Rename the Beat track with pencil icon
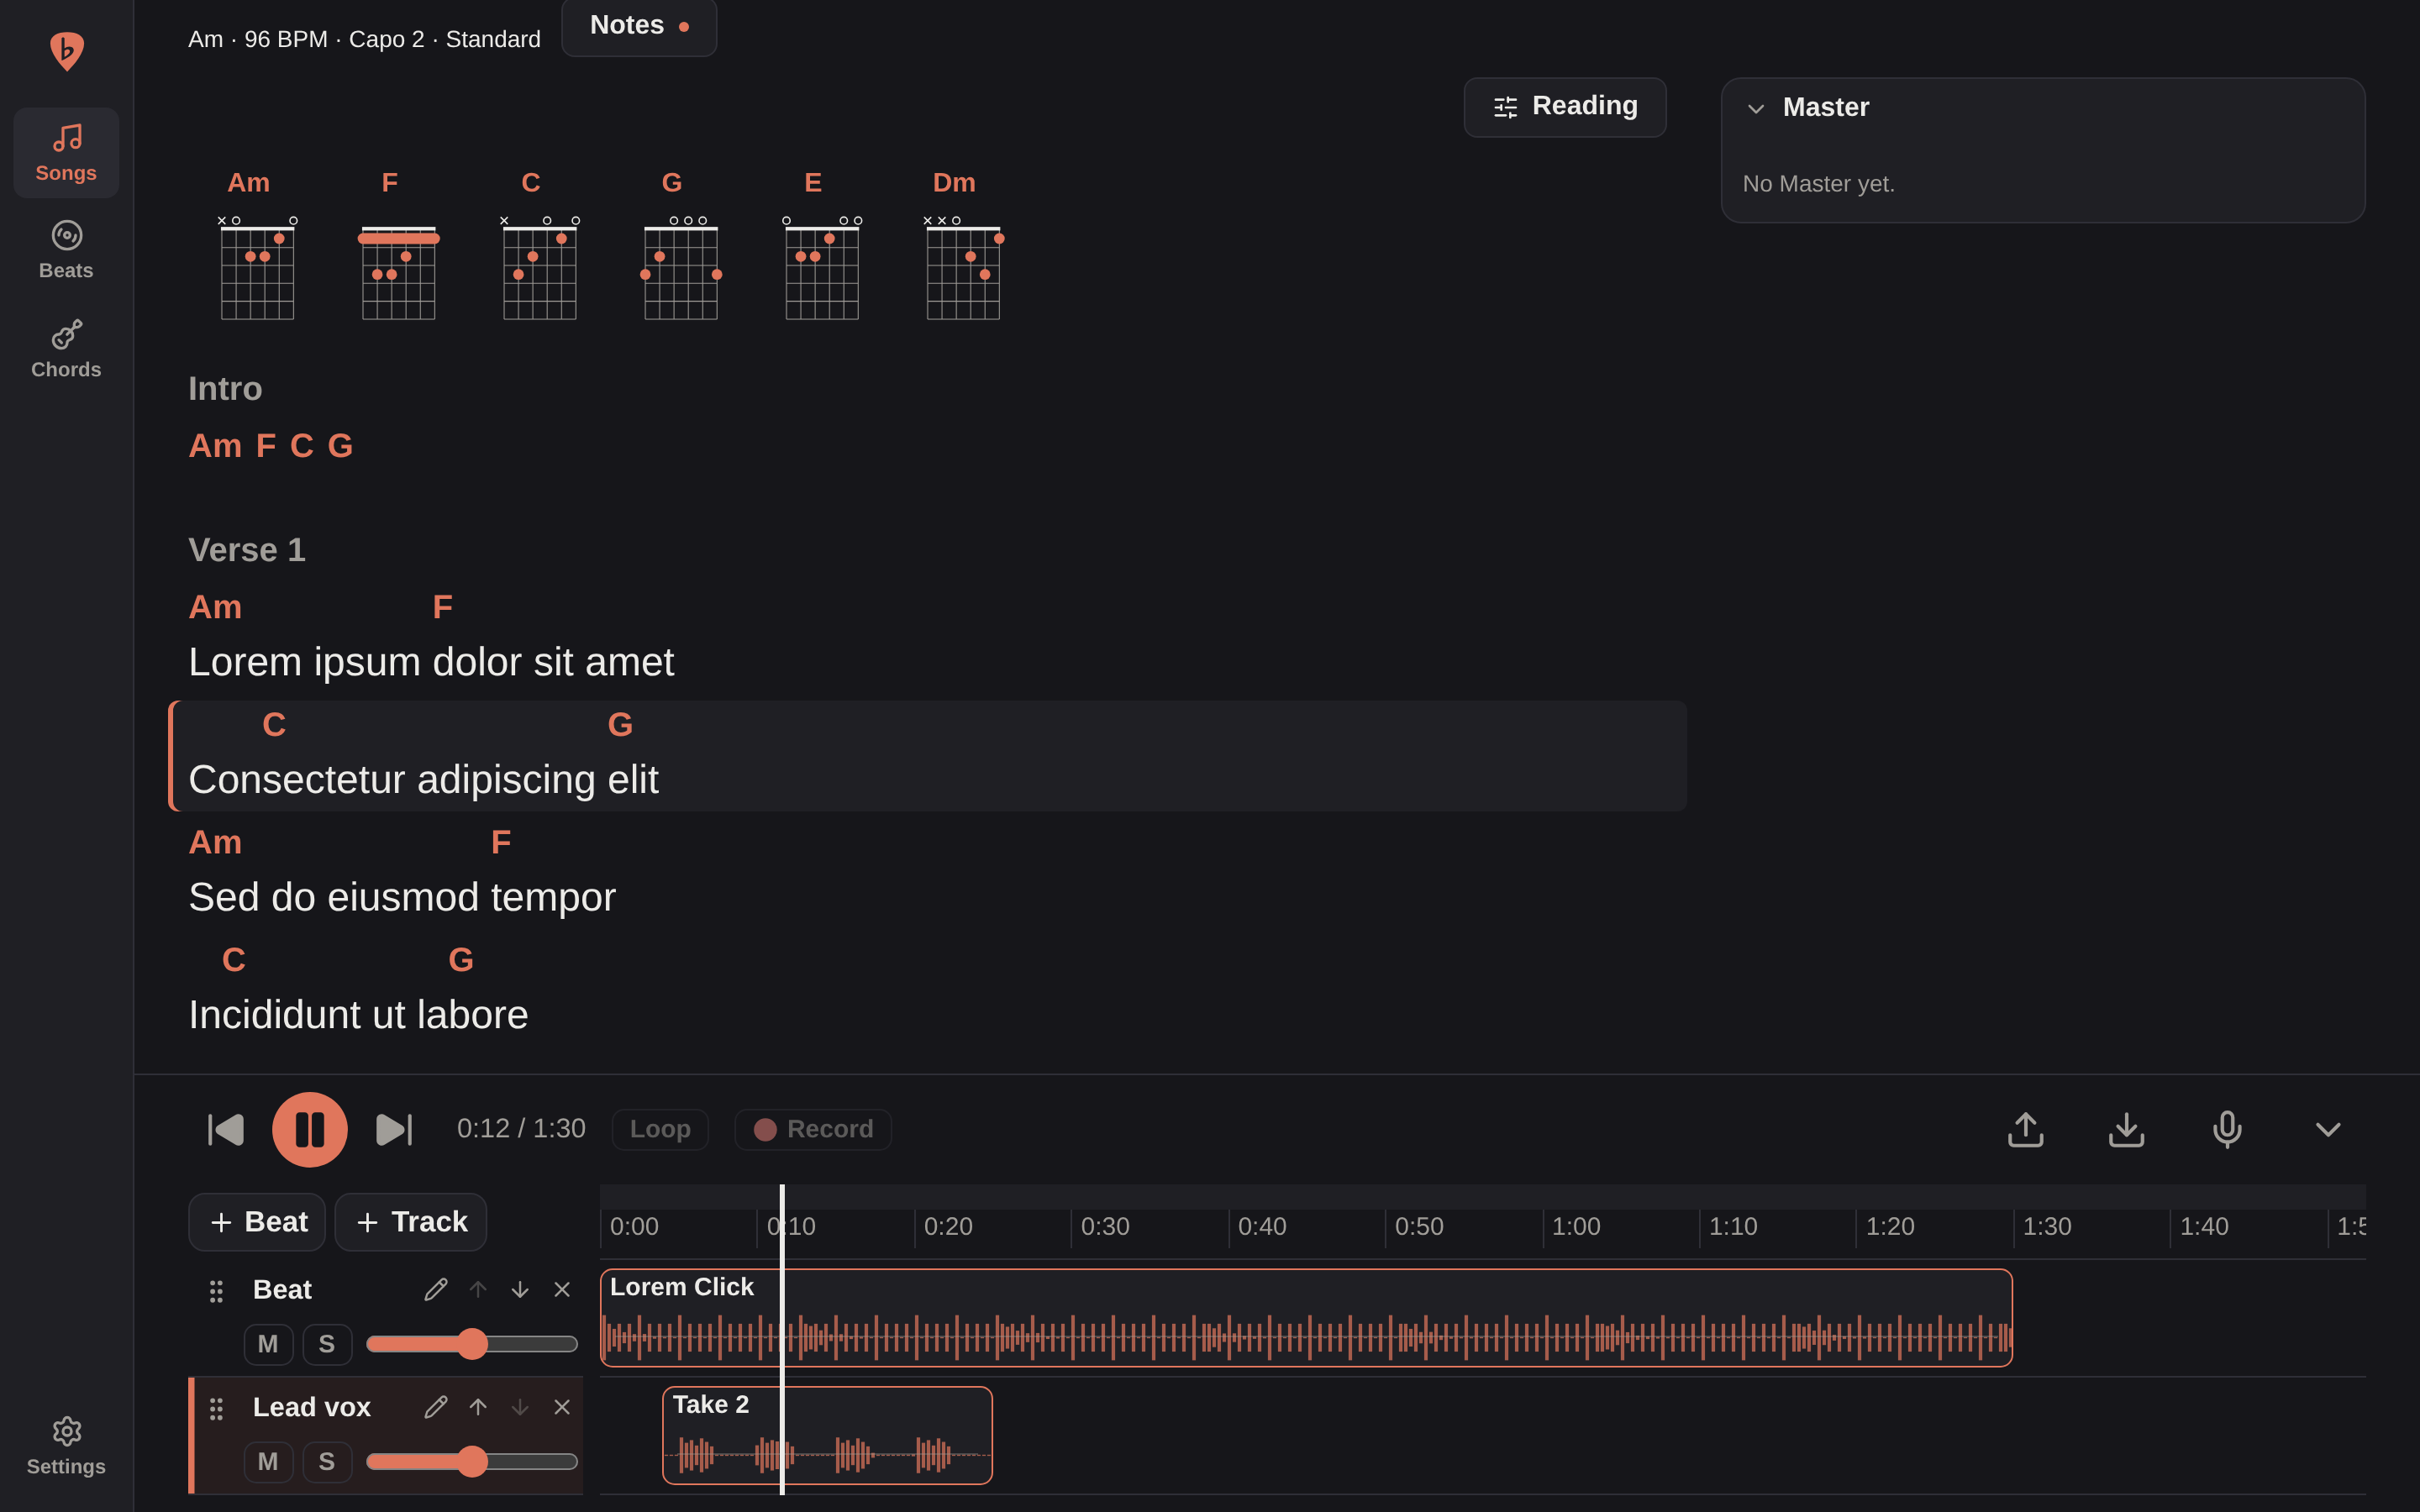Screen dimensions: 2420x1512 pyautogui.click(x=436, y=1289)
